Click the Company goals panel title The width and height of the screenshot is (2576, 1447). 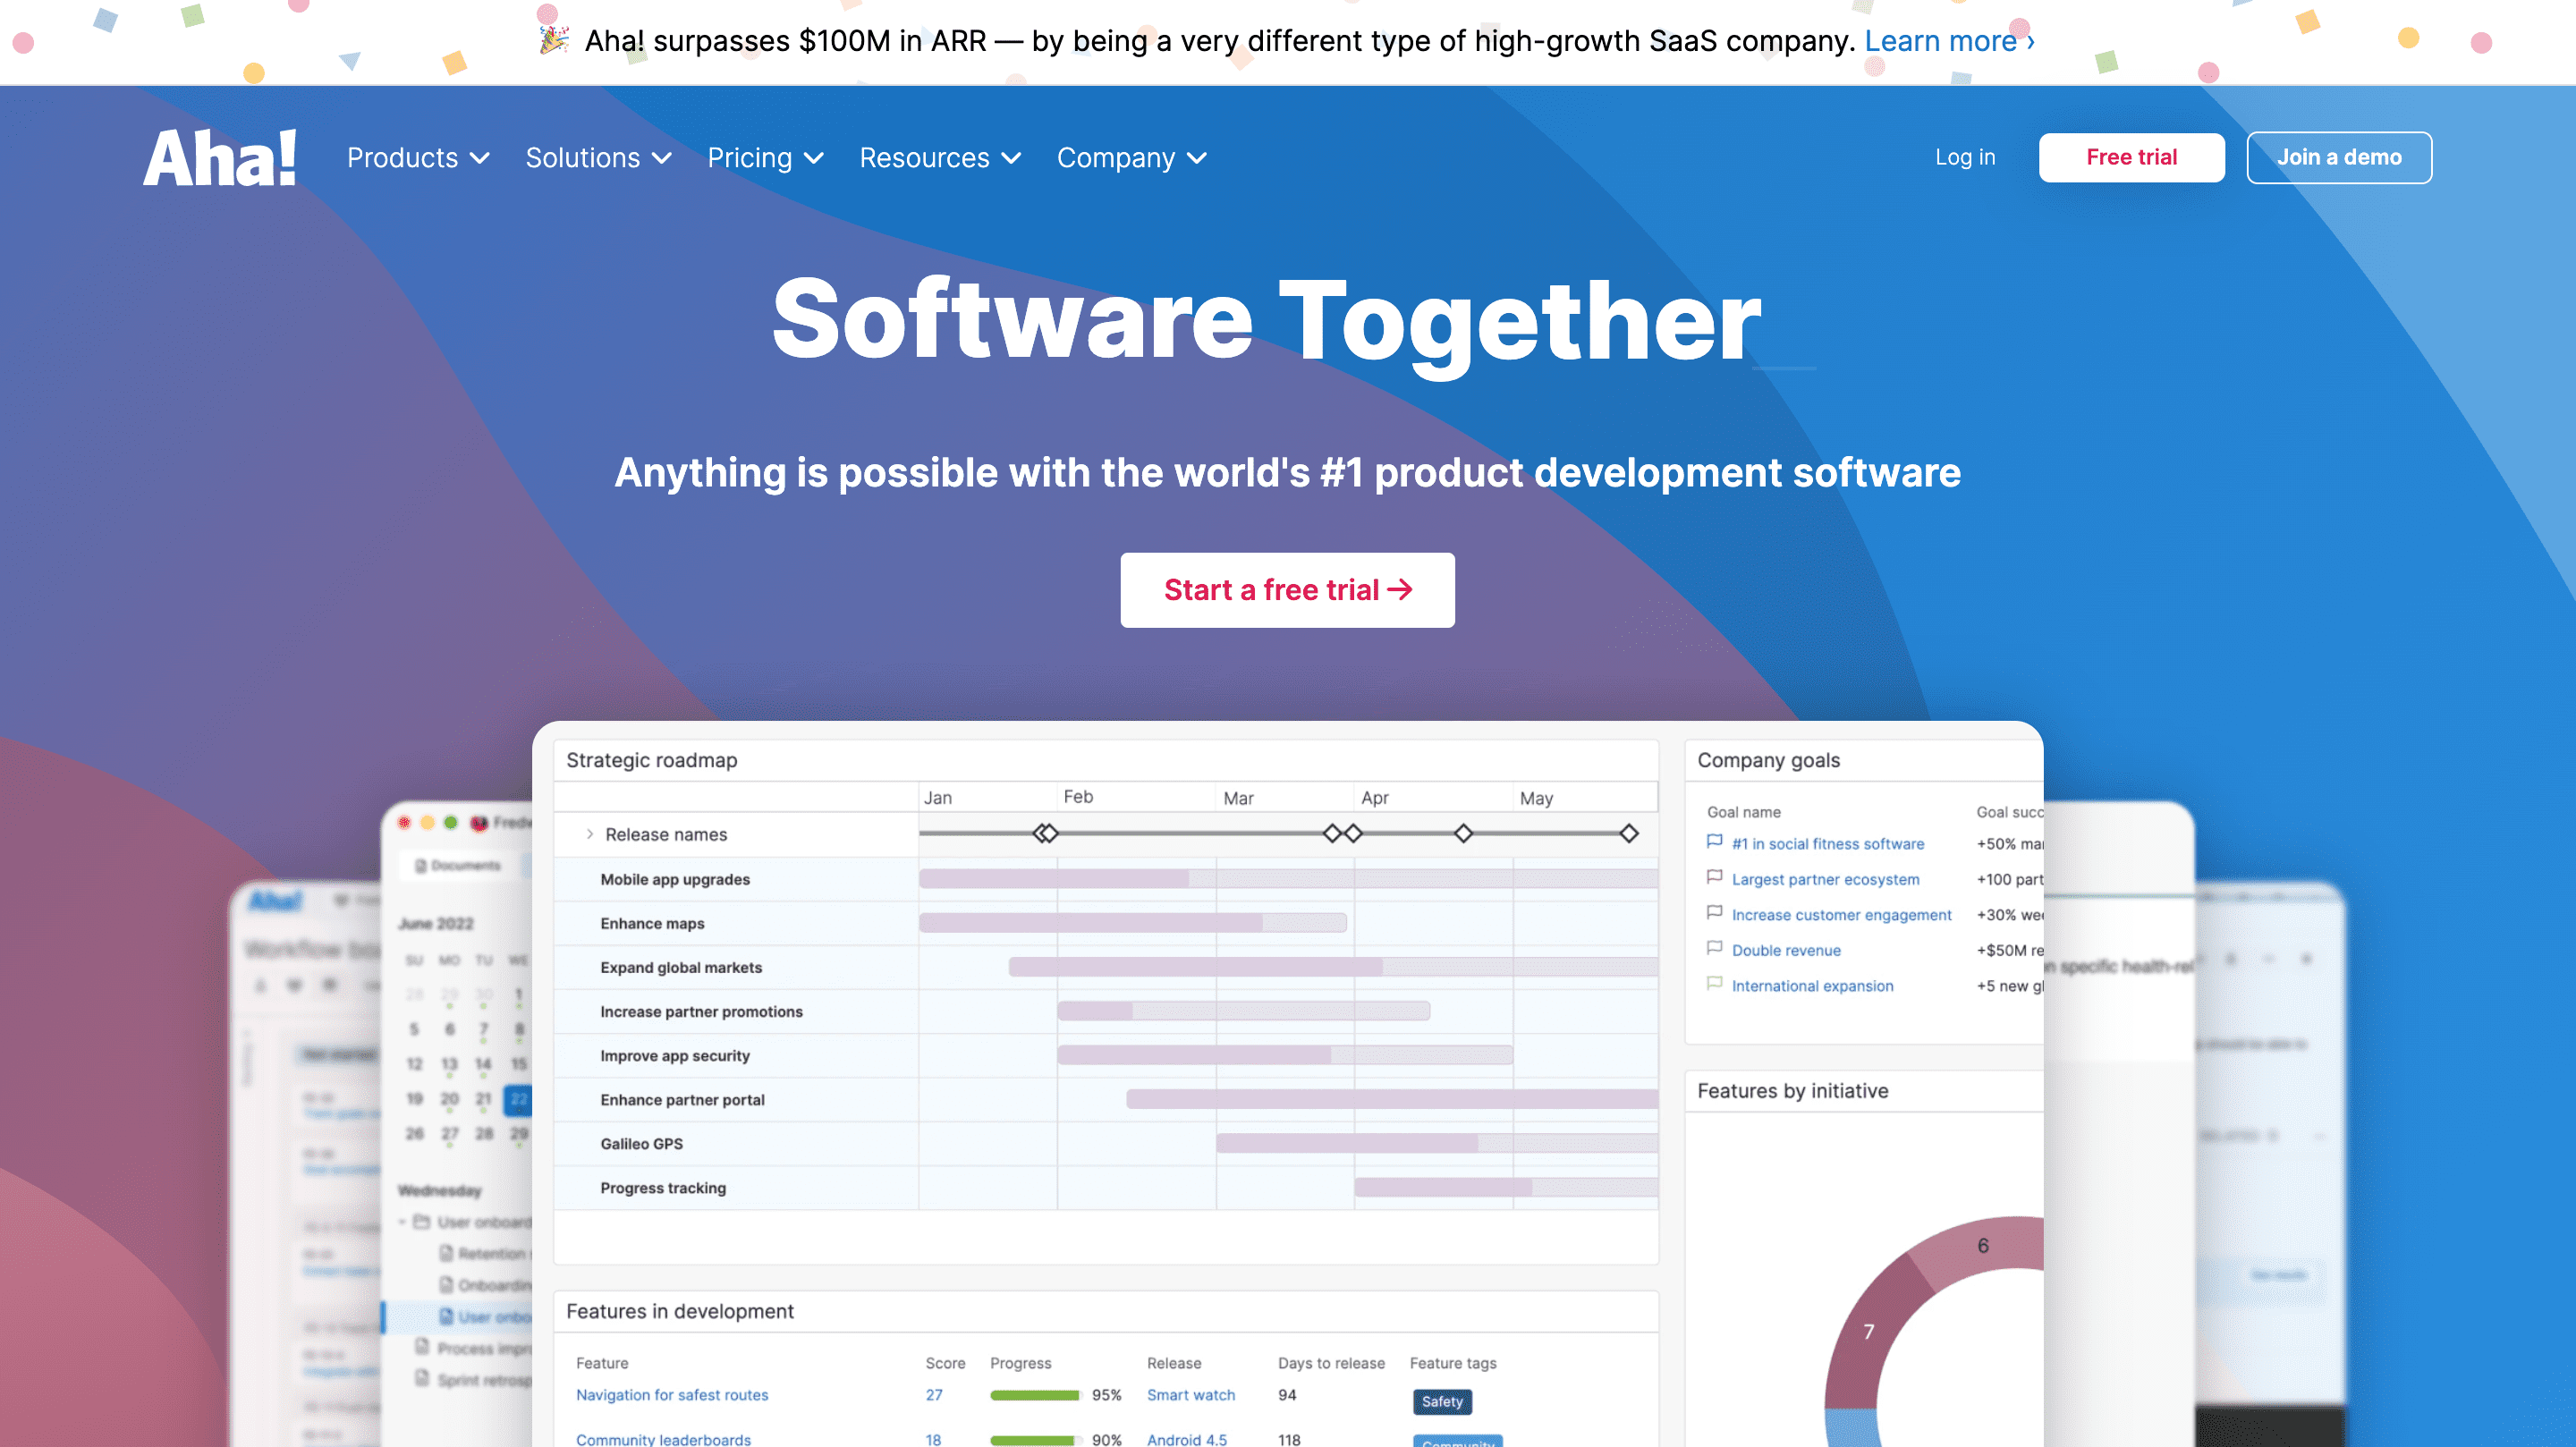pyautogui.click(x=1768, y=760)
